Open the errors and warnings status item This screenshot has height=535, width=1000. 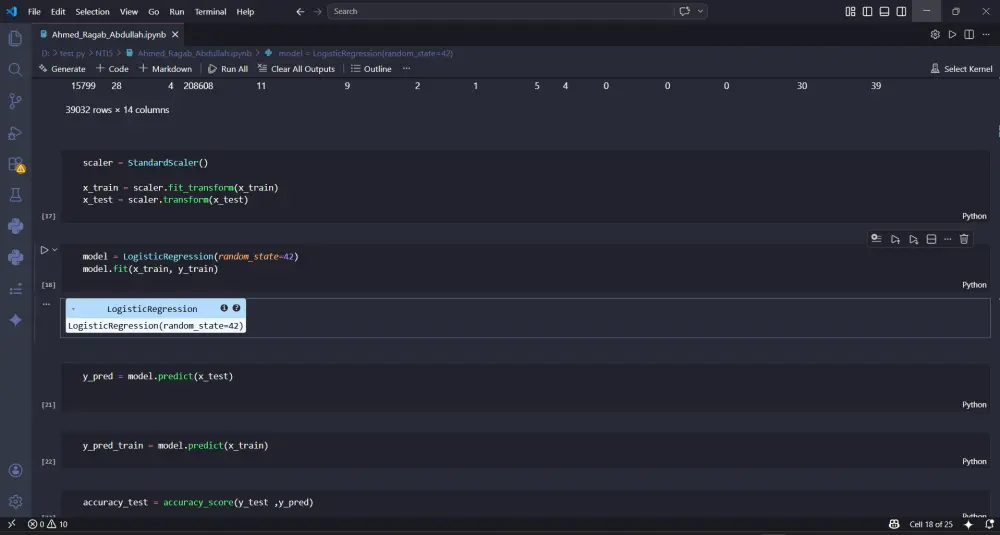[x=47, y=524]
